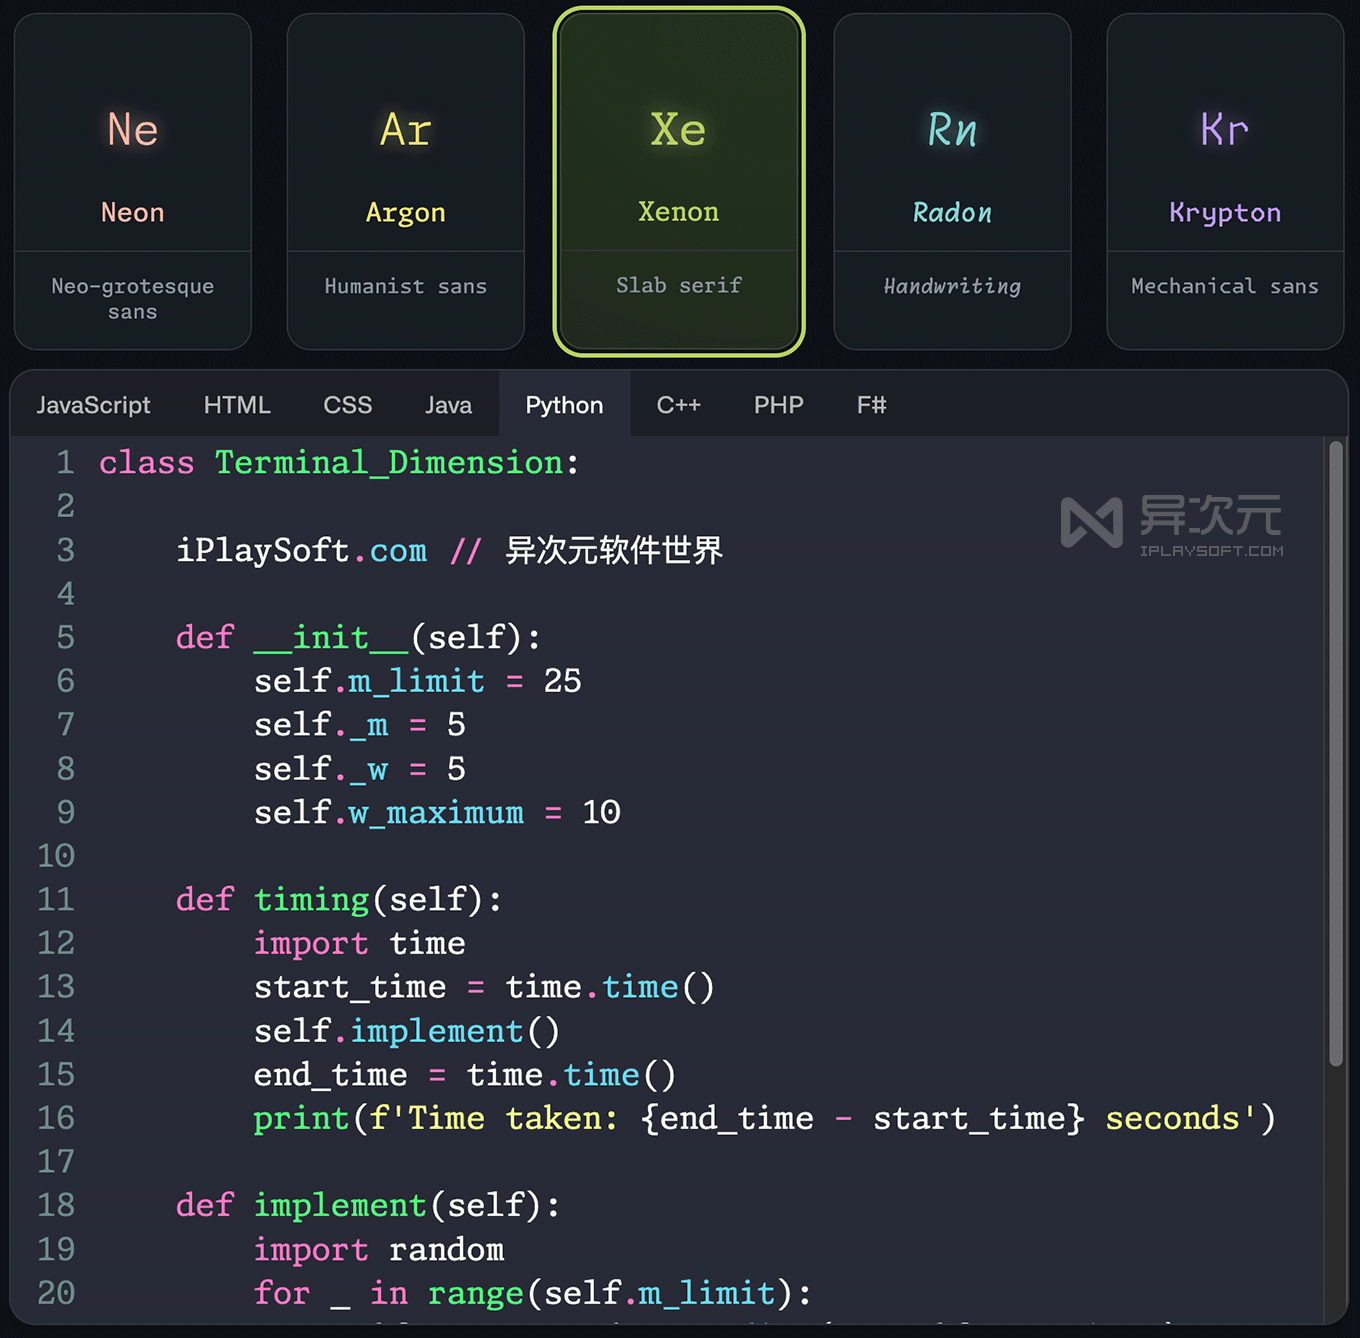The image size is (1360, 1338).
Task: Switch to the HTML tab
Action: [x=237, y=404]
